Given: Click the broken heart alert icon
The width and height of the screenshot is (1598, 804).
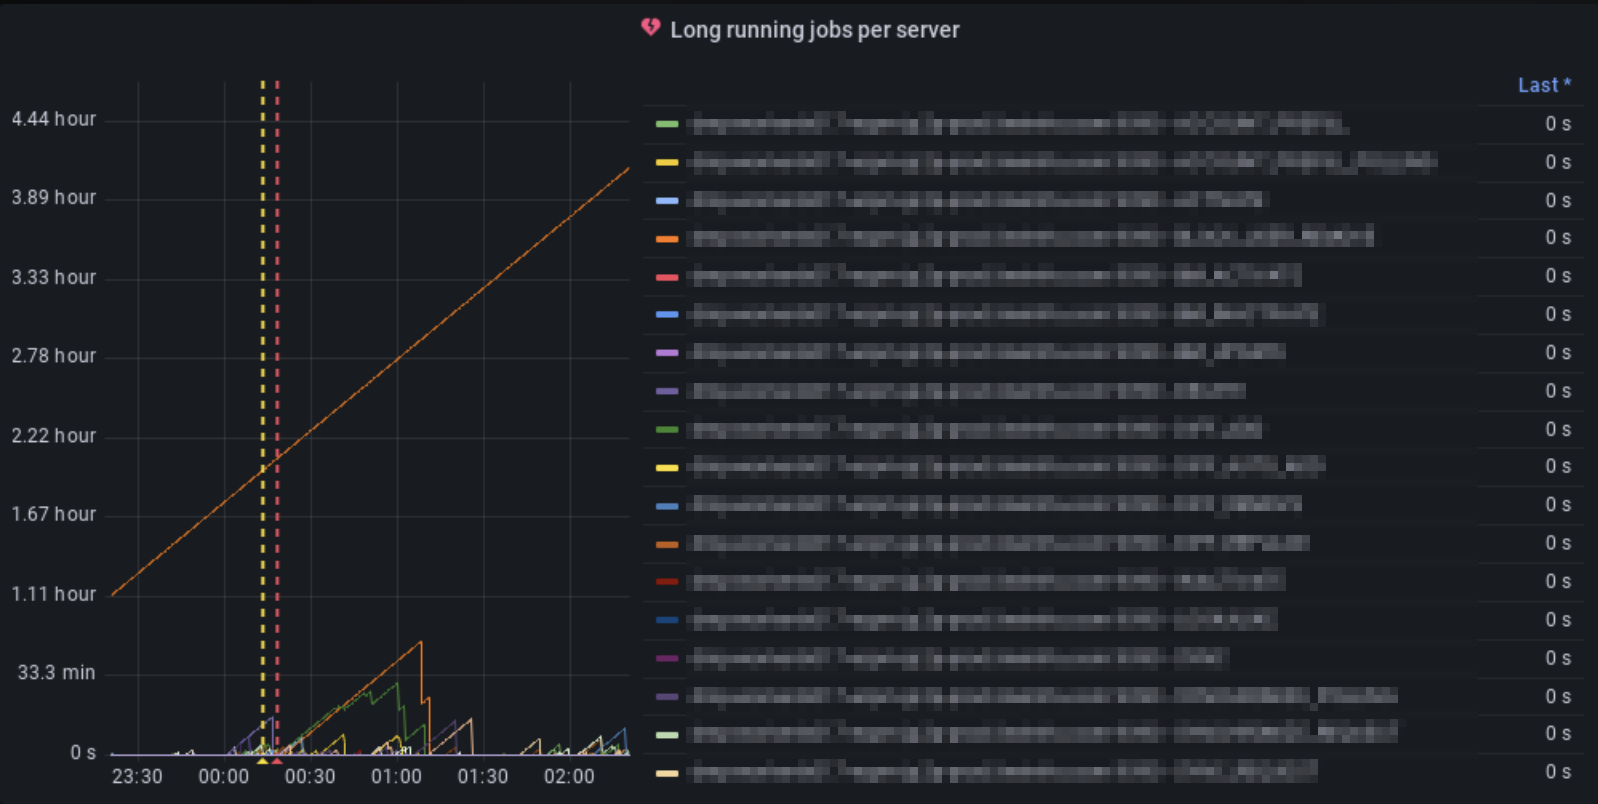Looking at the screenshot, I should pyautogui.click(x=651, y=28).
